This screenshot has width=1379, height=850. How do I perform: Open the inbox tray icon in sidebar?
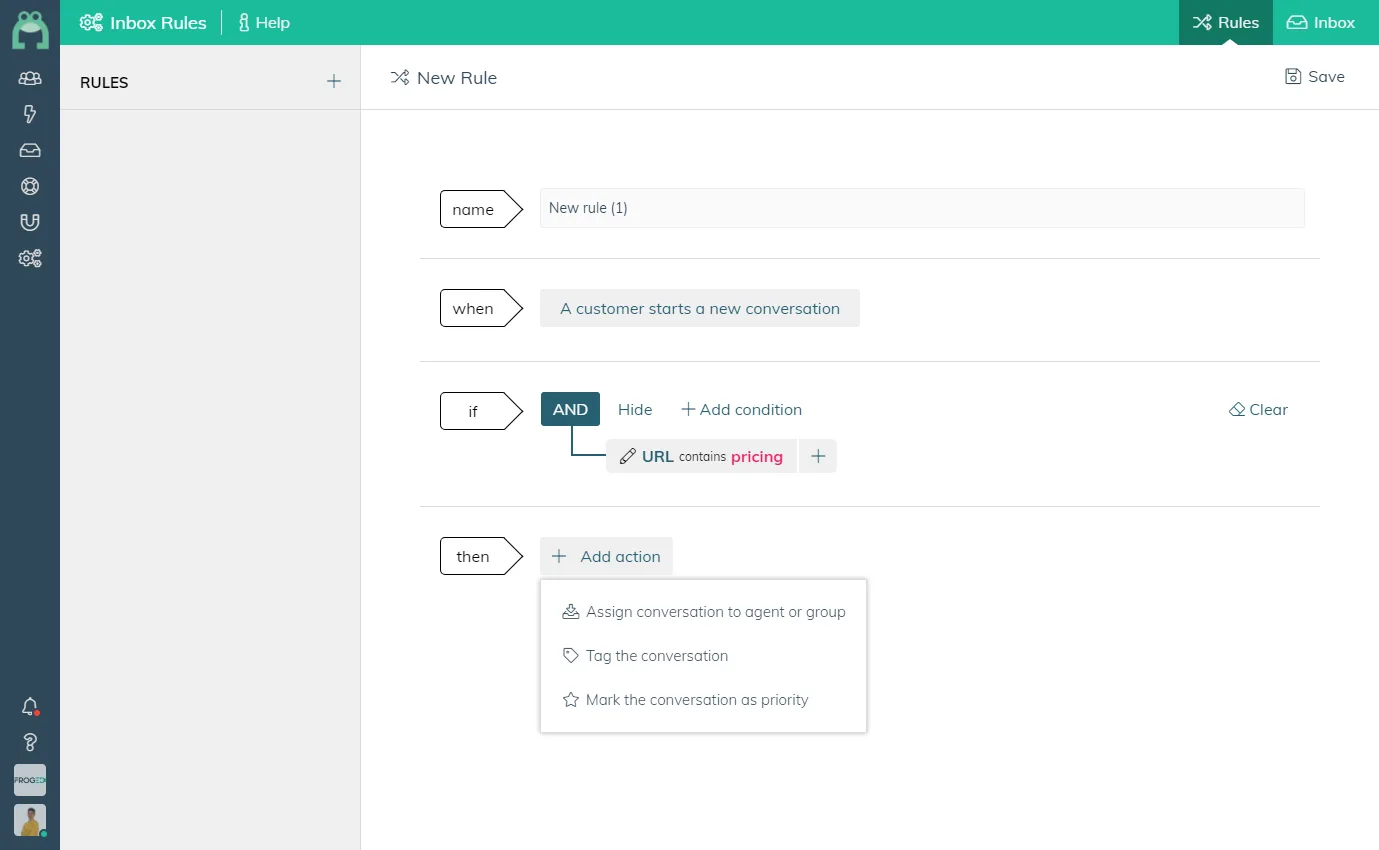pyautogui.click(x=30, y=150)
